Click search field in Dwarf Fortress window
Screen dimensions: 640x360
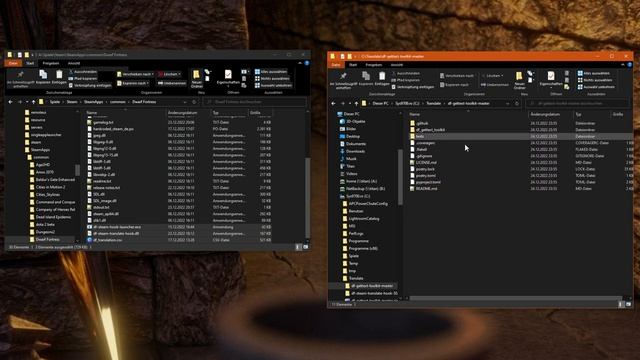(x=255, y=102)
